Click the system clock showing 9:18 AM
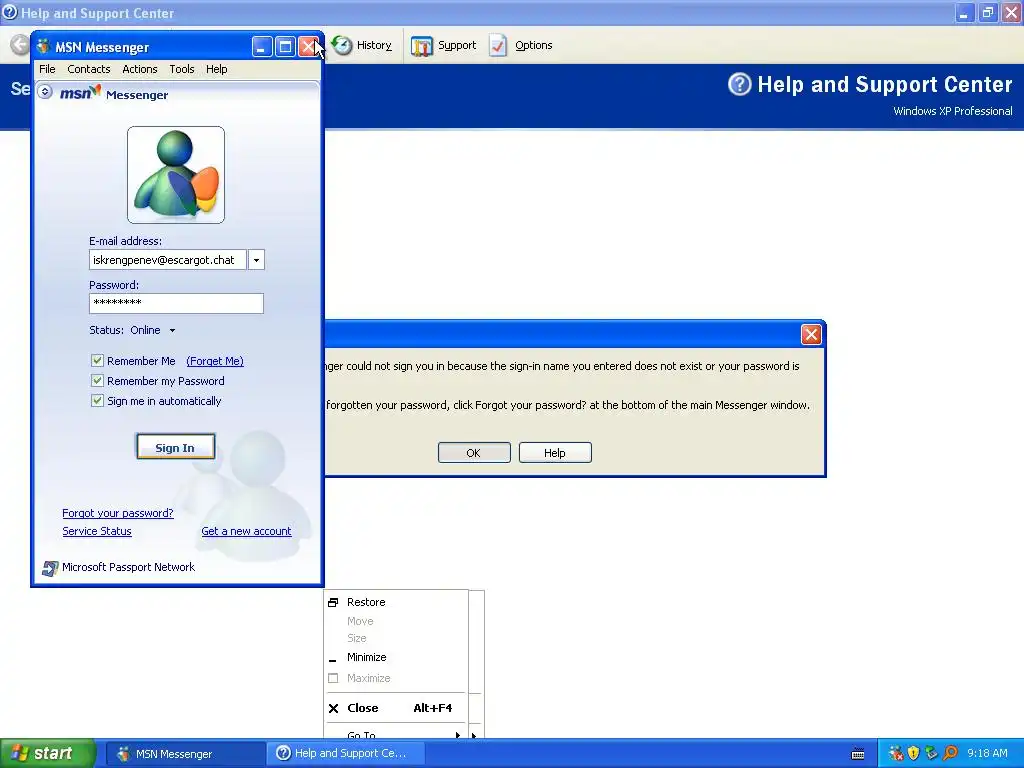 pyautogui.click(x=987, y=754)
